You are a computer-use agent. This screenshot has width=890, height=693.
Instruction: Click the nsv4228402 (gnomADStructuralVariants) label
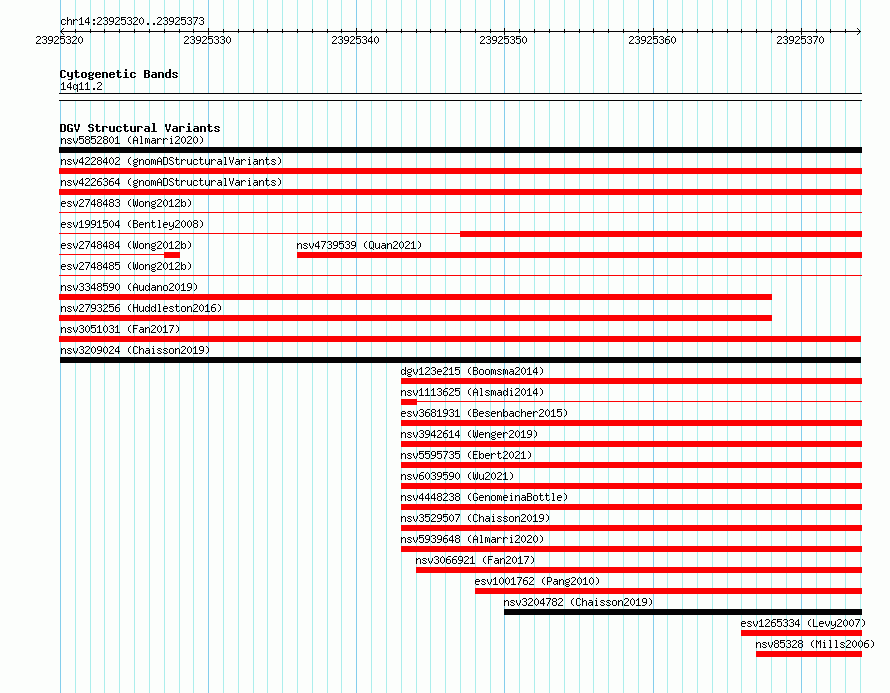click(171, 161)
